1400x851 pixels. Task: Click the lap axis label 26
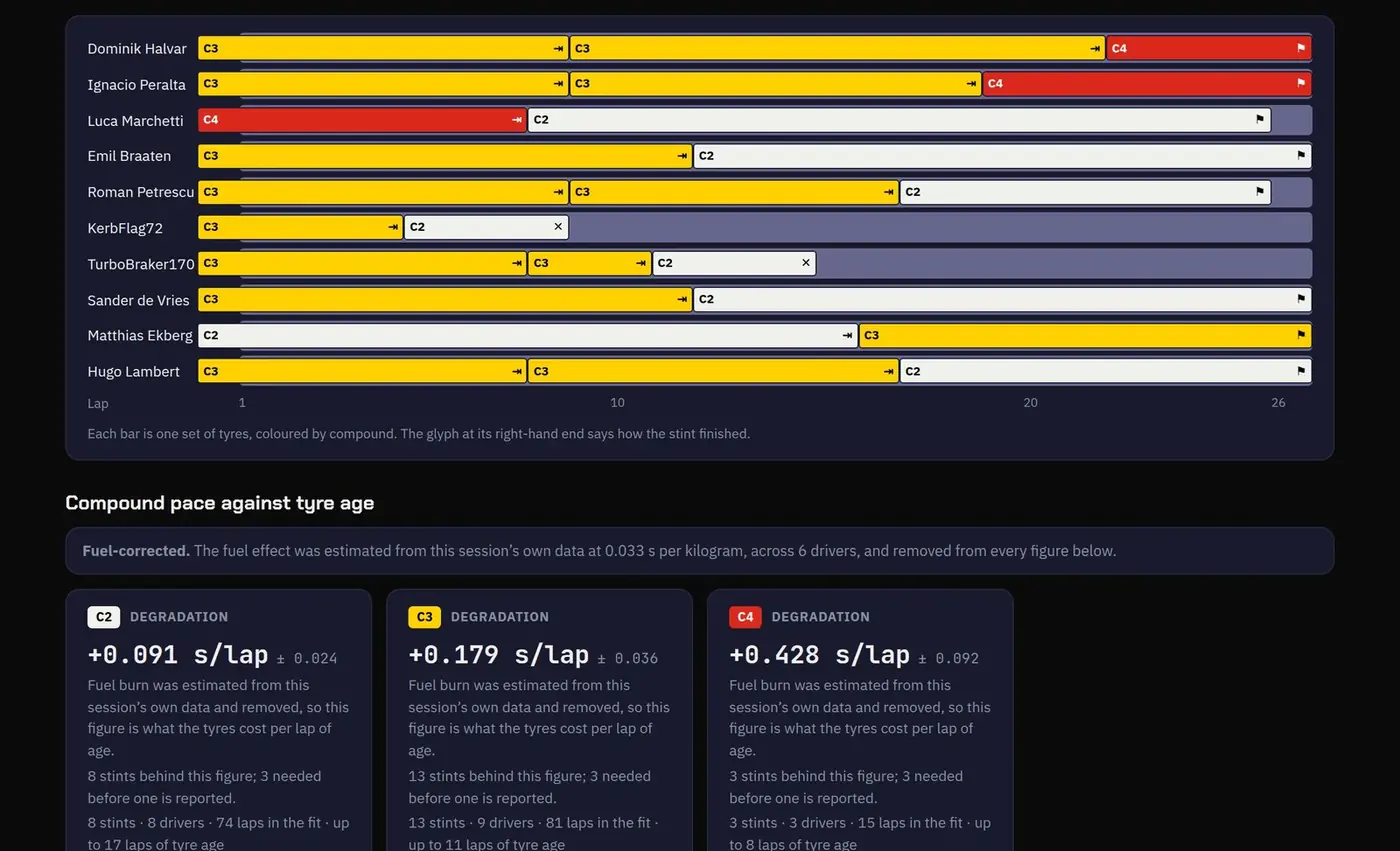[1278, 403]
